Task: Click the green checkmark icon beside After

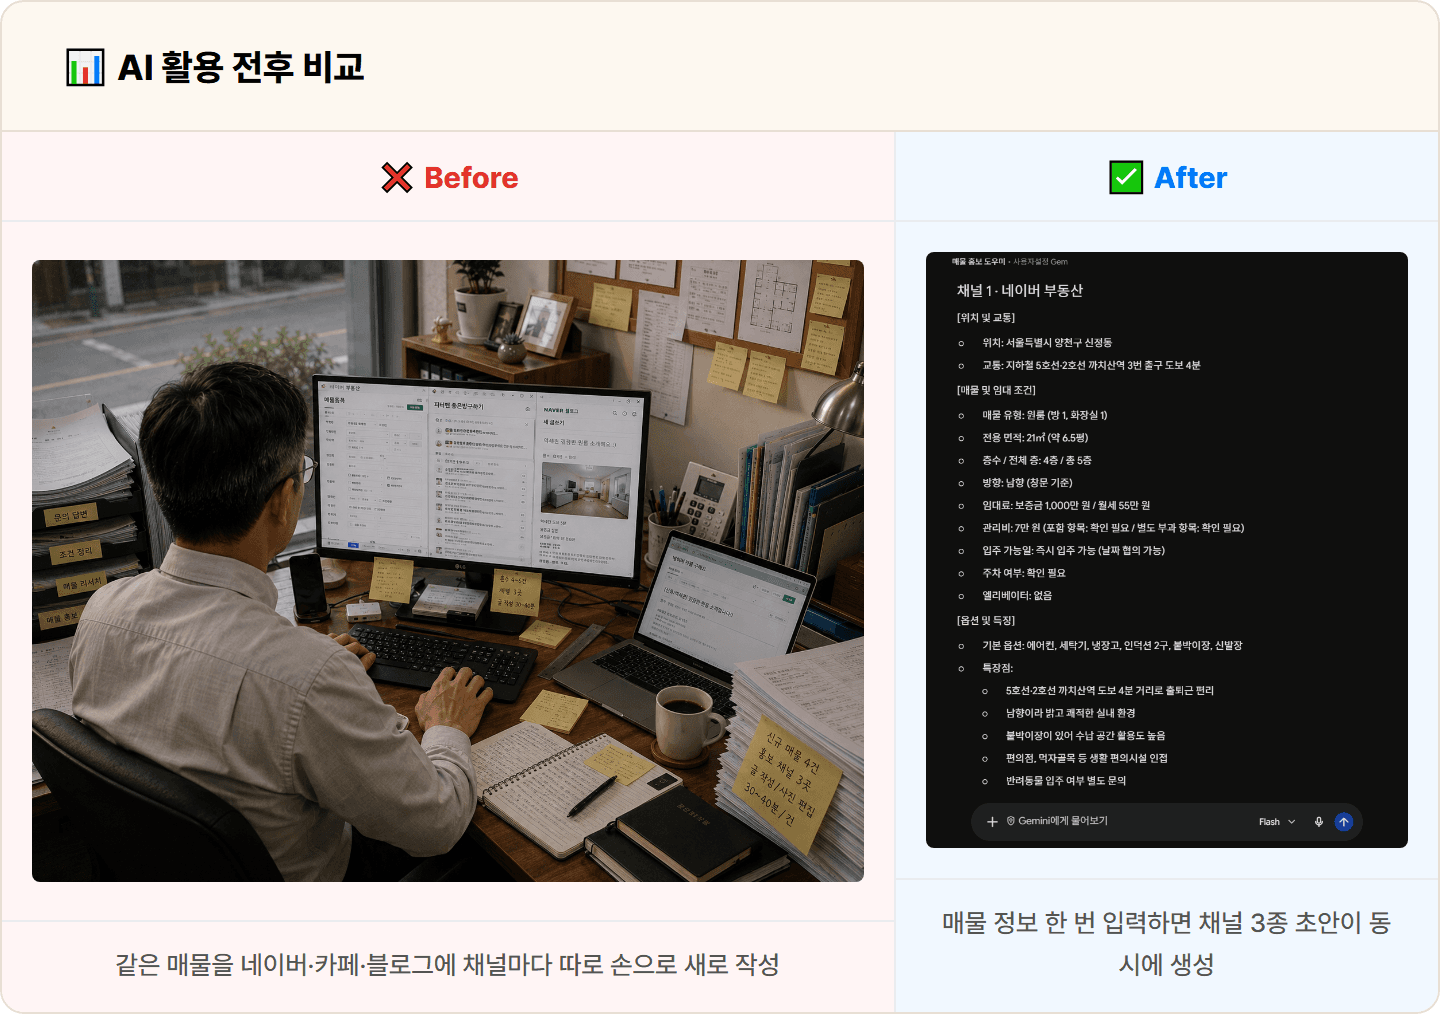Action: (1126, 178)
